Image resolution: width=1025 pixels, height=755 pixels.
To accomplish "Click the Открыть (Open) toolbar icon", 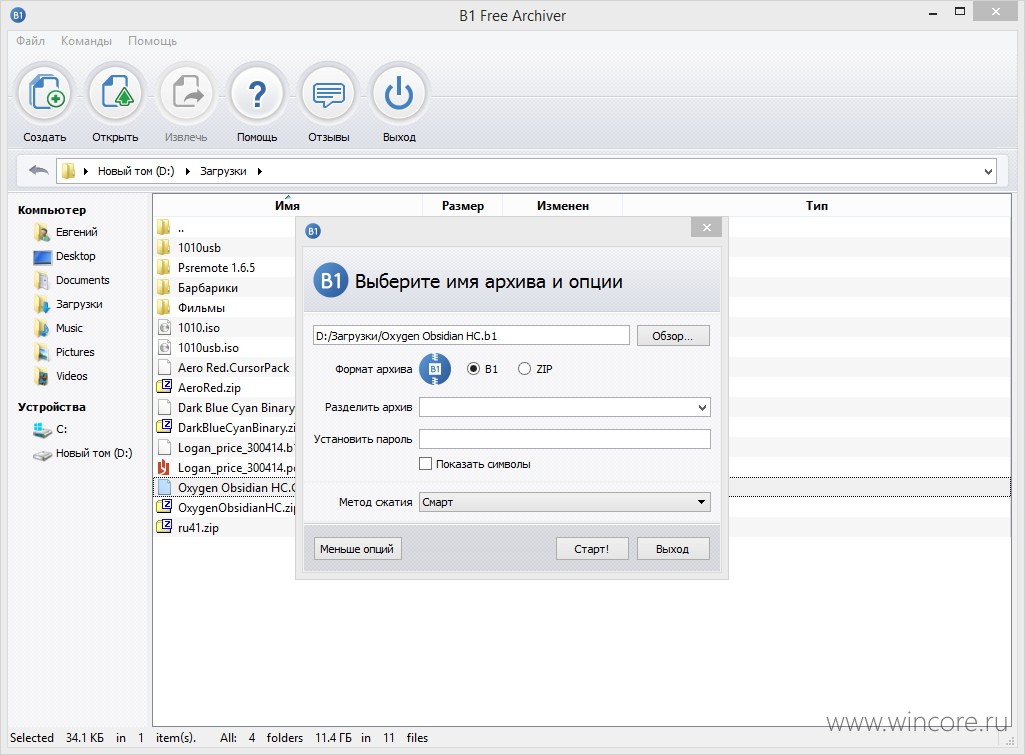I will [116, 94].
